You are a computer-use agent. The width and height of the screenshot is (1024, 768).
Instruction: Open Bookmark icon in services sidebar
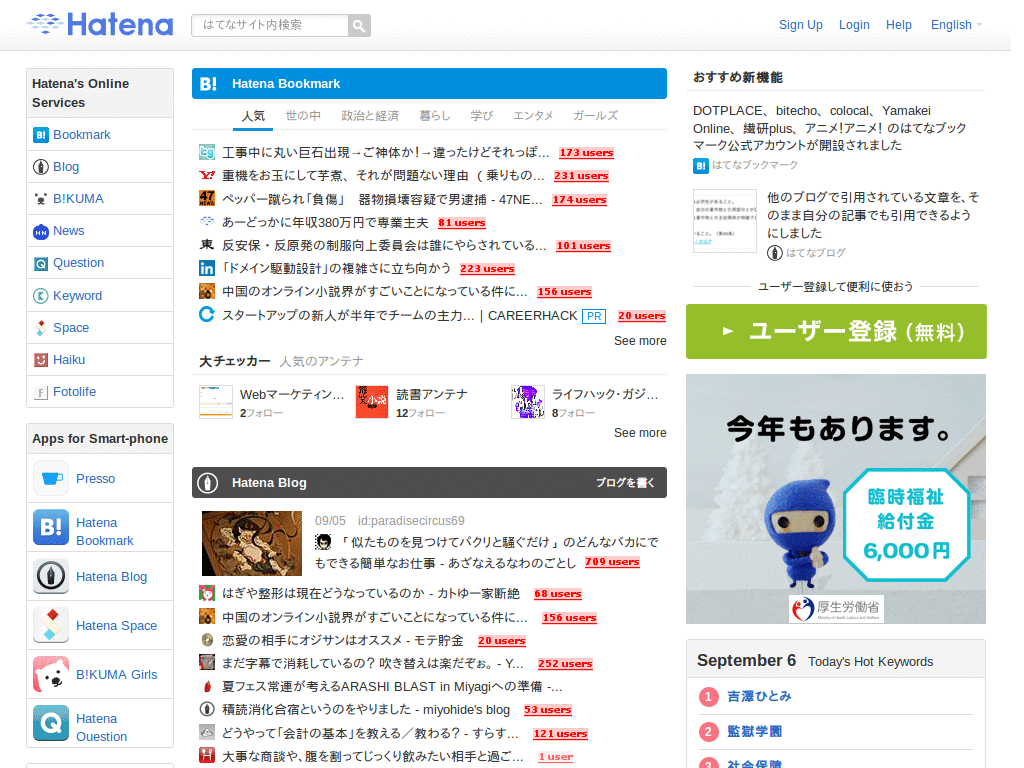tap(40, 135)
